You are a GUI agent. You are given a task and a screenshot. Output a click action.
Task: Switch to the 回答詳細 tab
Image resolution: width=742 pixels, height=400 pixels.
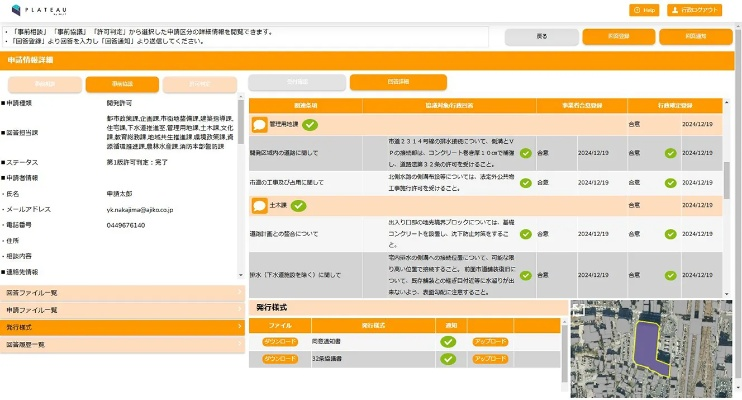pos(384,83)
